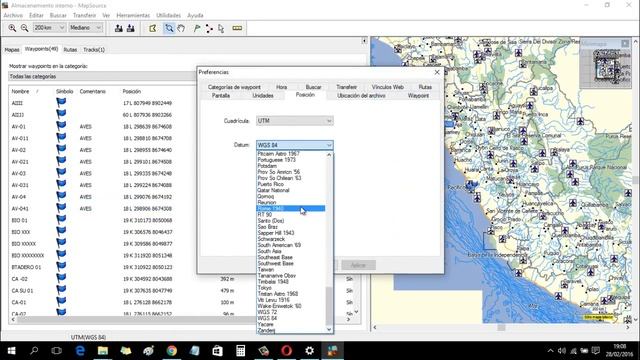Image resolution: width=640 pixels, height=360 pixels.
Task: Open the Transferir menu
Action: coord(84,15)
